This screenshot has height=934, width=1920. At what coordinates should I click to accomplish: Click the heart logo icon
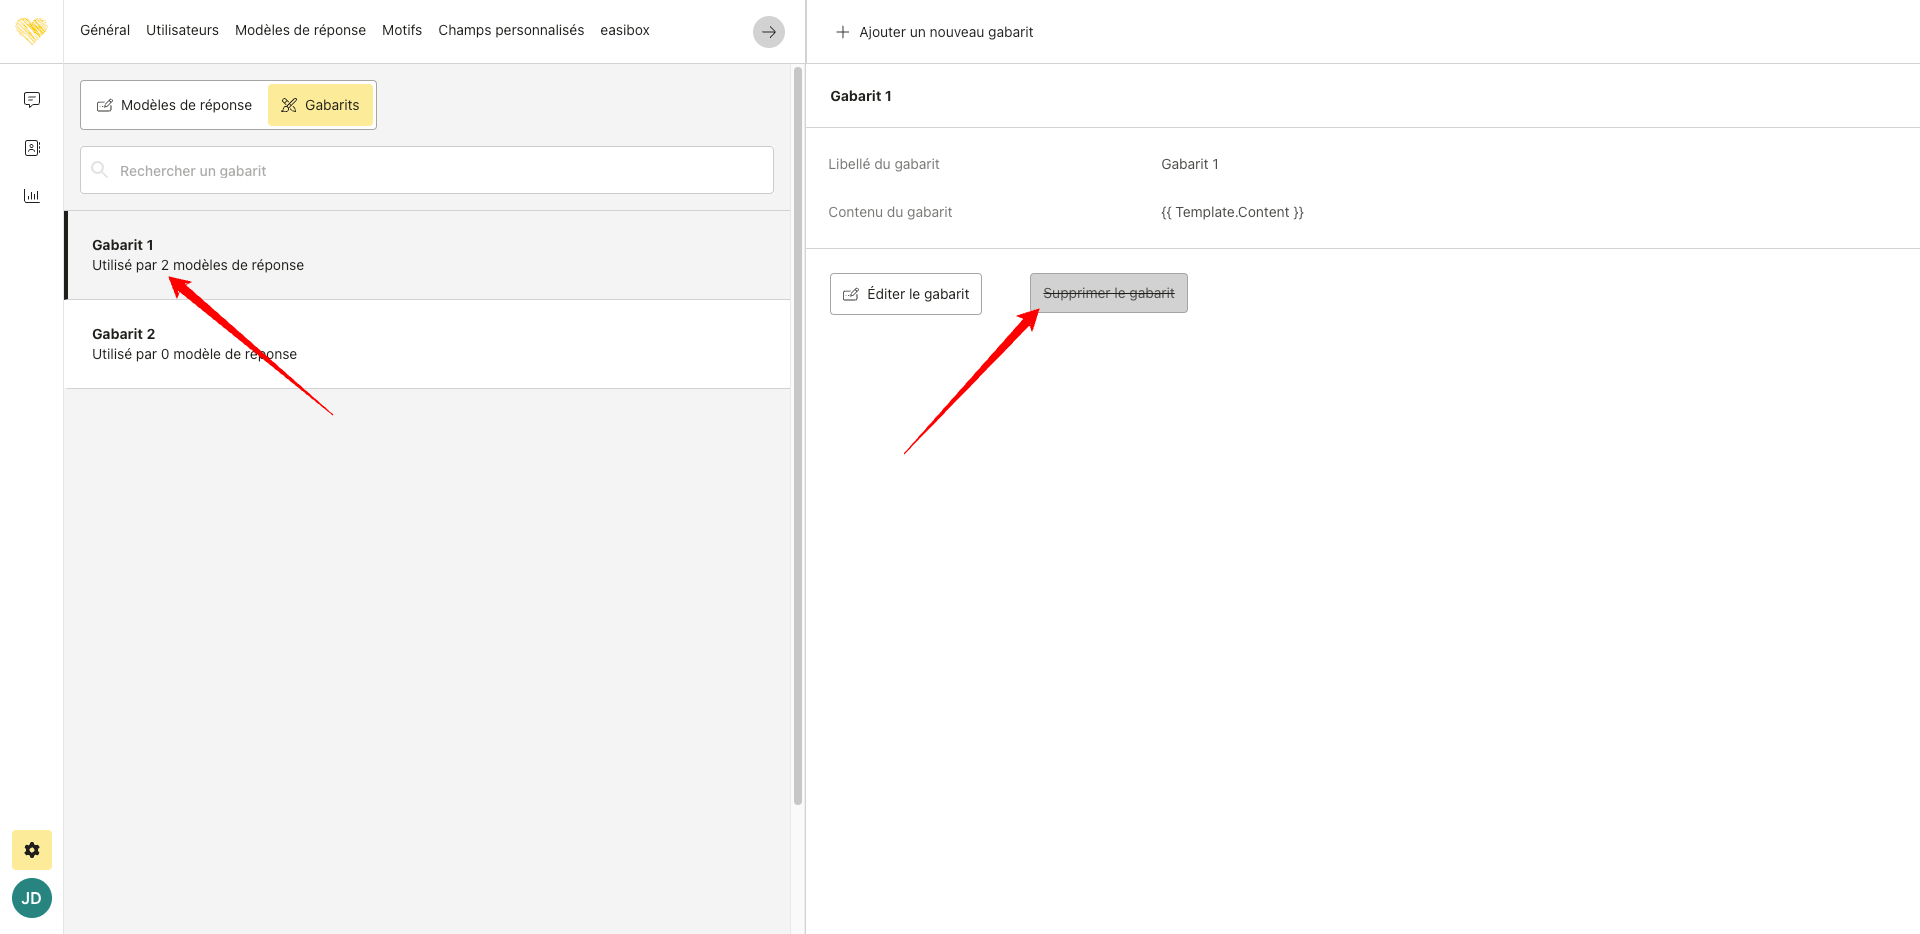pos(31,30)
